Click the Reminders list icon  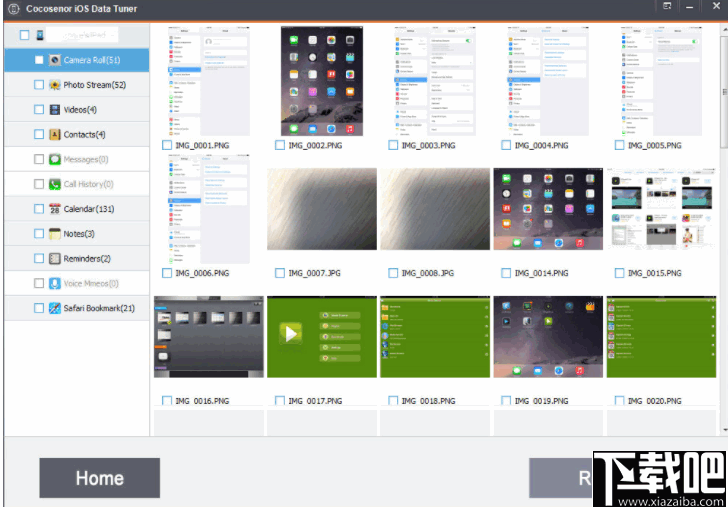tap(55, 259)
